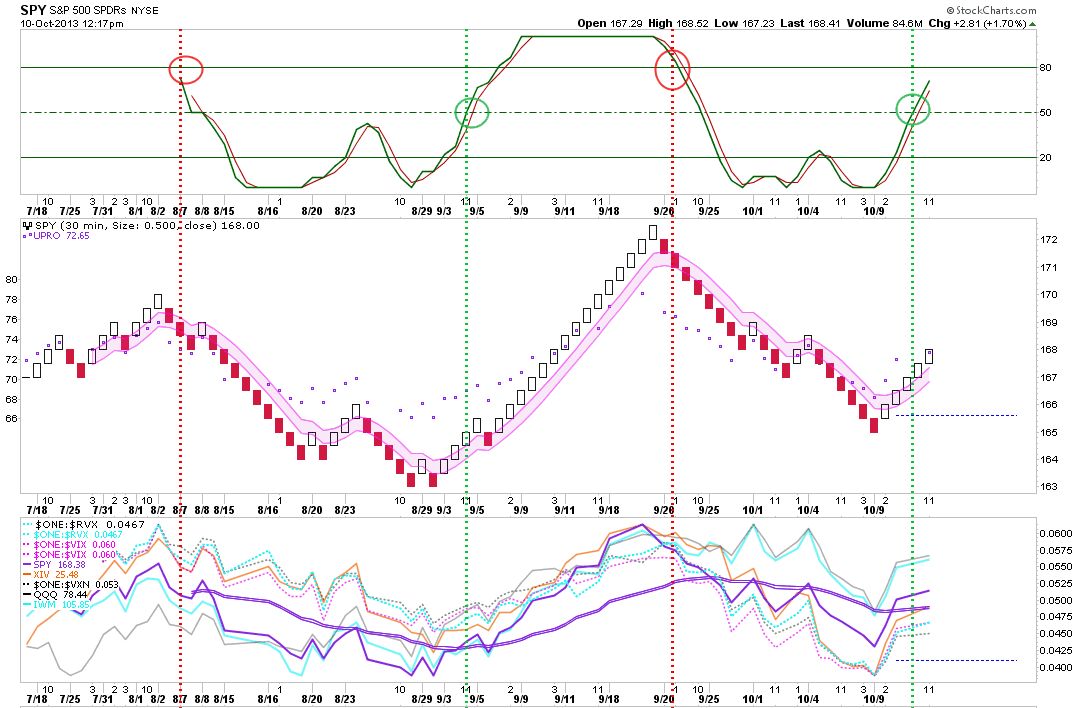Click the 0.0450 ratio axis label
This screenshot has width=1086, height=708.
(1056, 634)
